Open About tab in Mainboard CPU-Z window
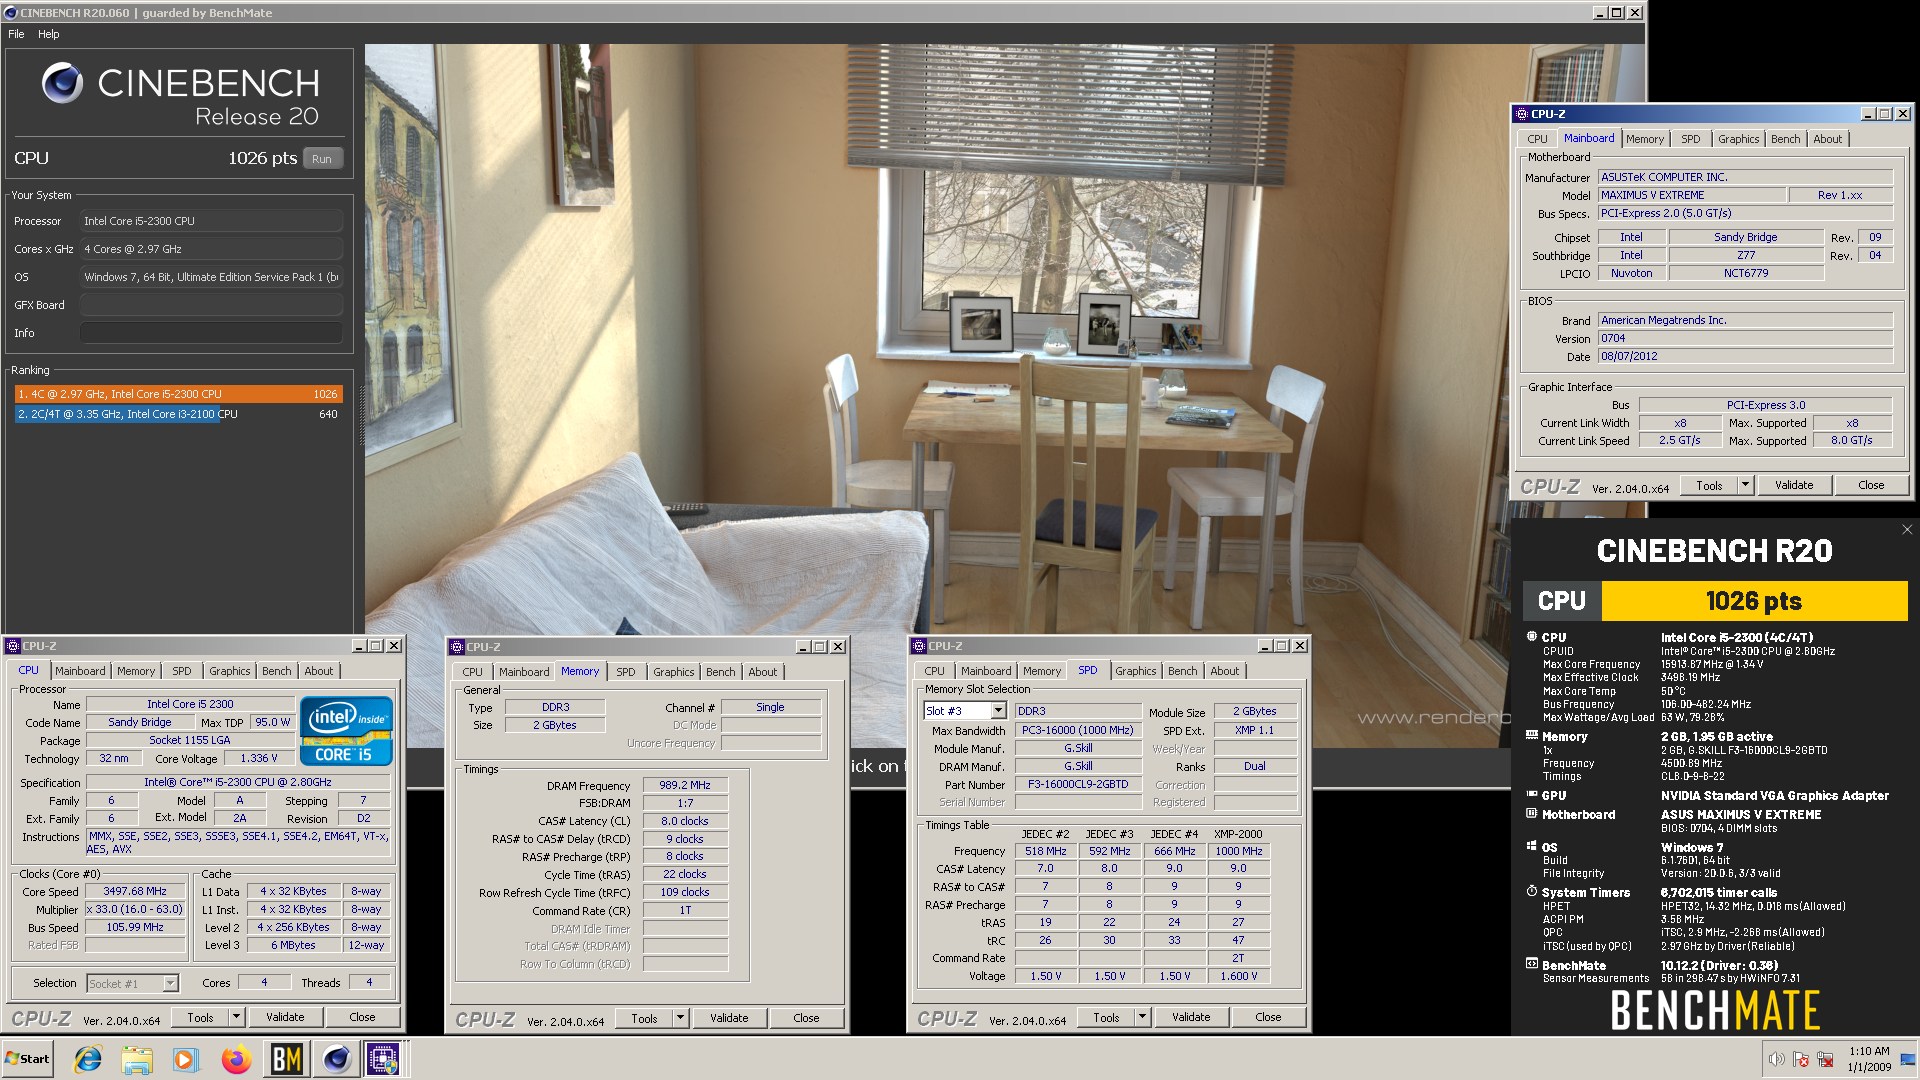This screenshot has width=1920, height=1080. (1827, 139)
